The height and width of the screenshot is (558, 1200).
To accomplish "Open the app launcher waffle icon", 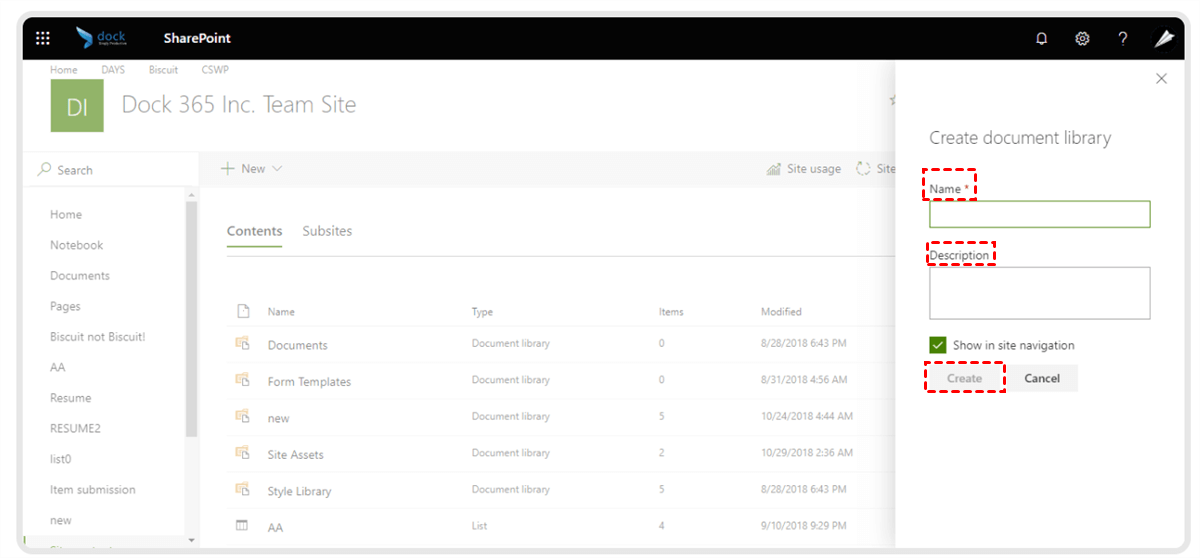I will (x=43, y=38).
